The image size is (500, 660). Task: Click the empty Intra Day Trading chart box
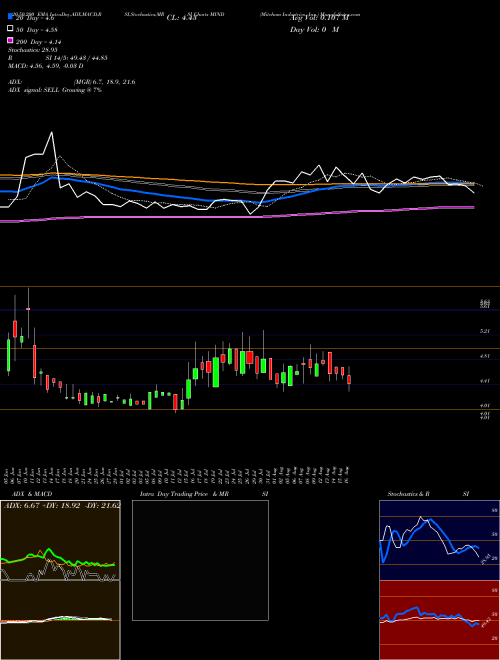point(200,560)
